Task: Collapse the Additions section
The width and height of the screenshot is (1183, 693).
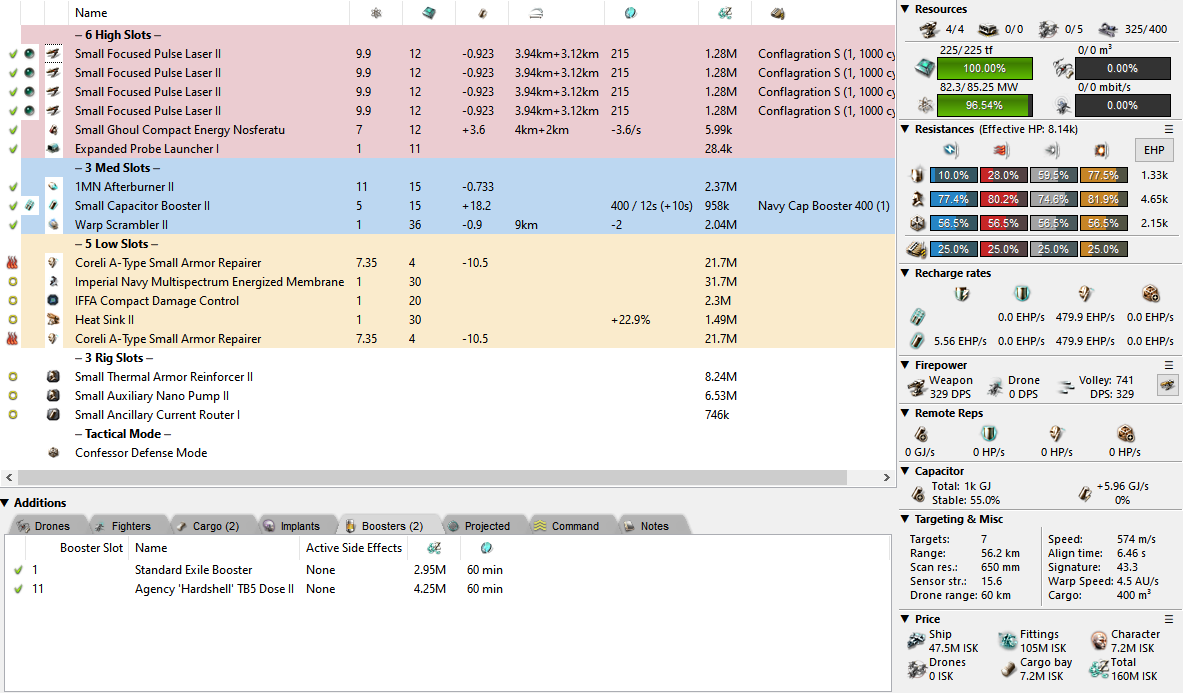Action: tap(6, 503)
